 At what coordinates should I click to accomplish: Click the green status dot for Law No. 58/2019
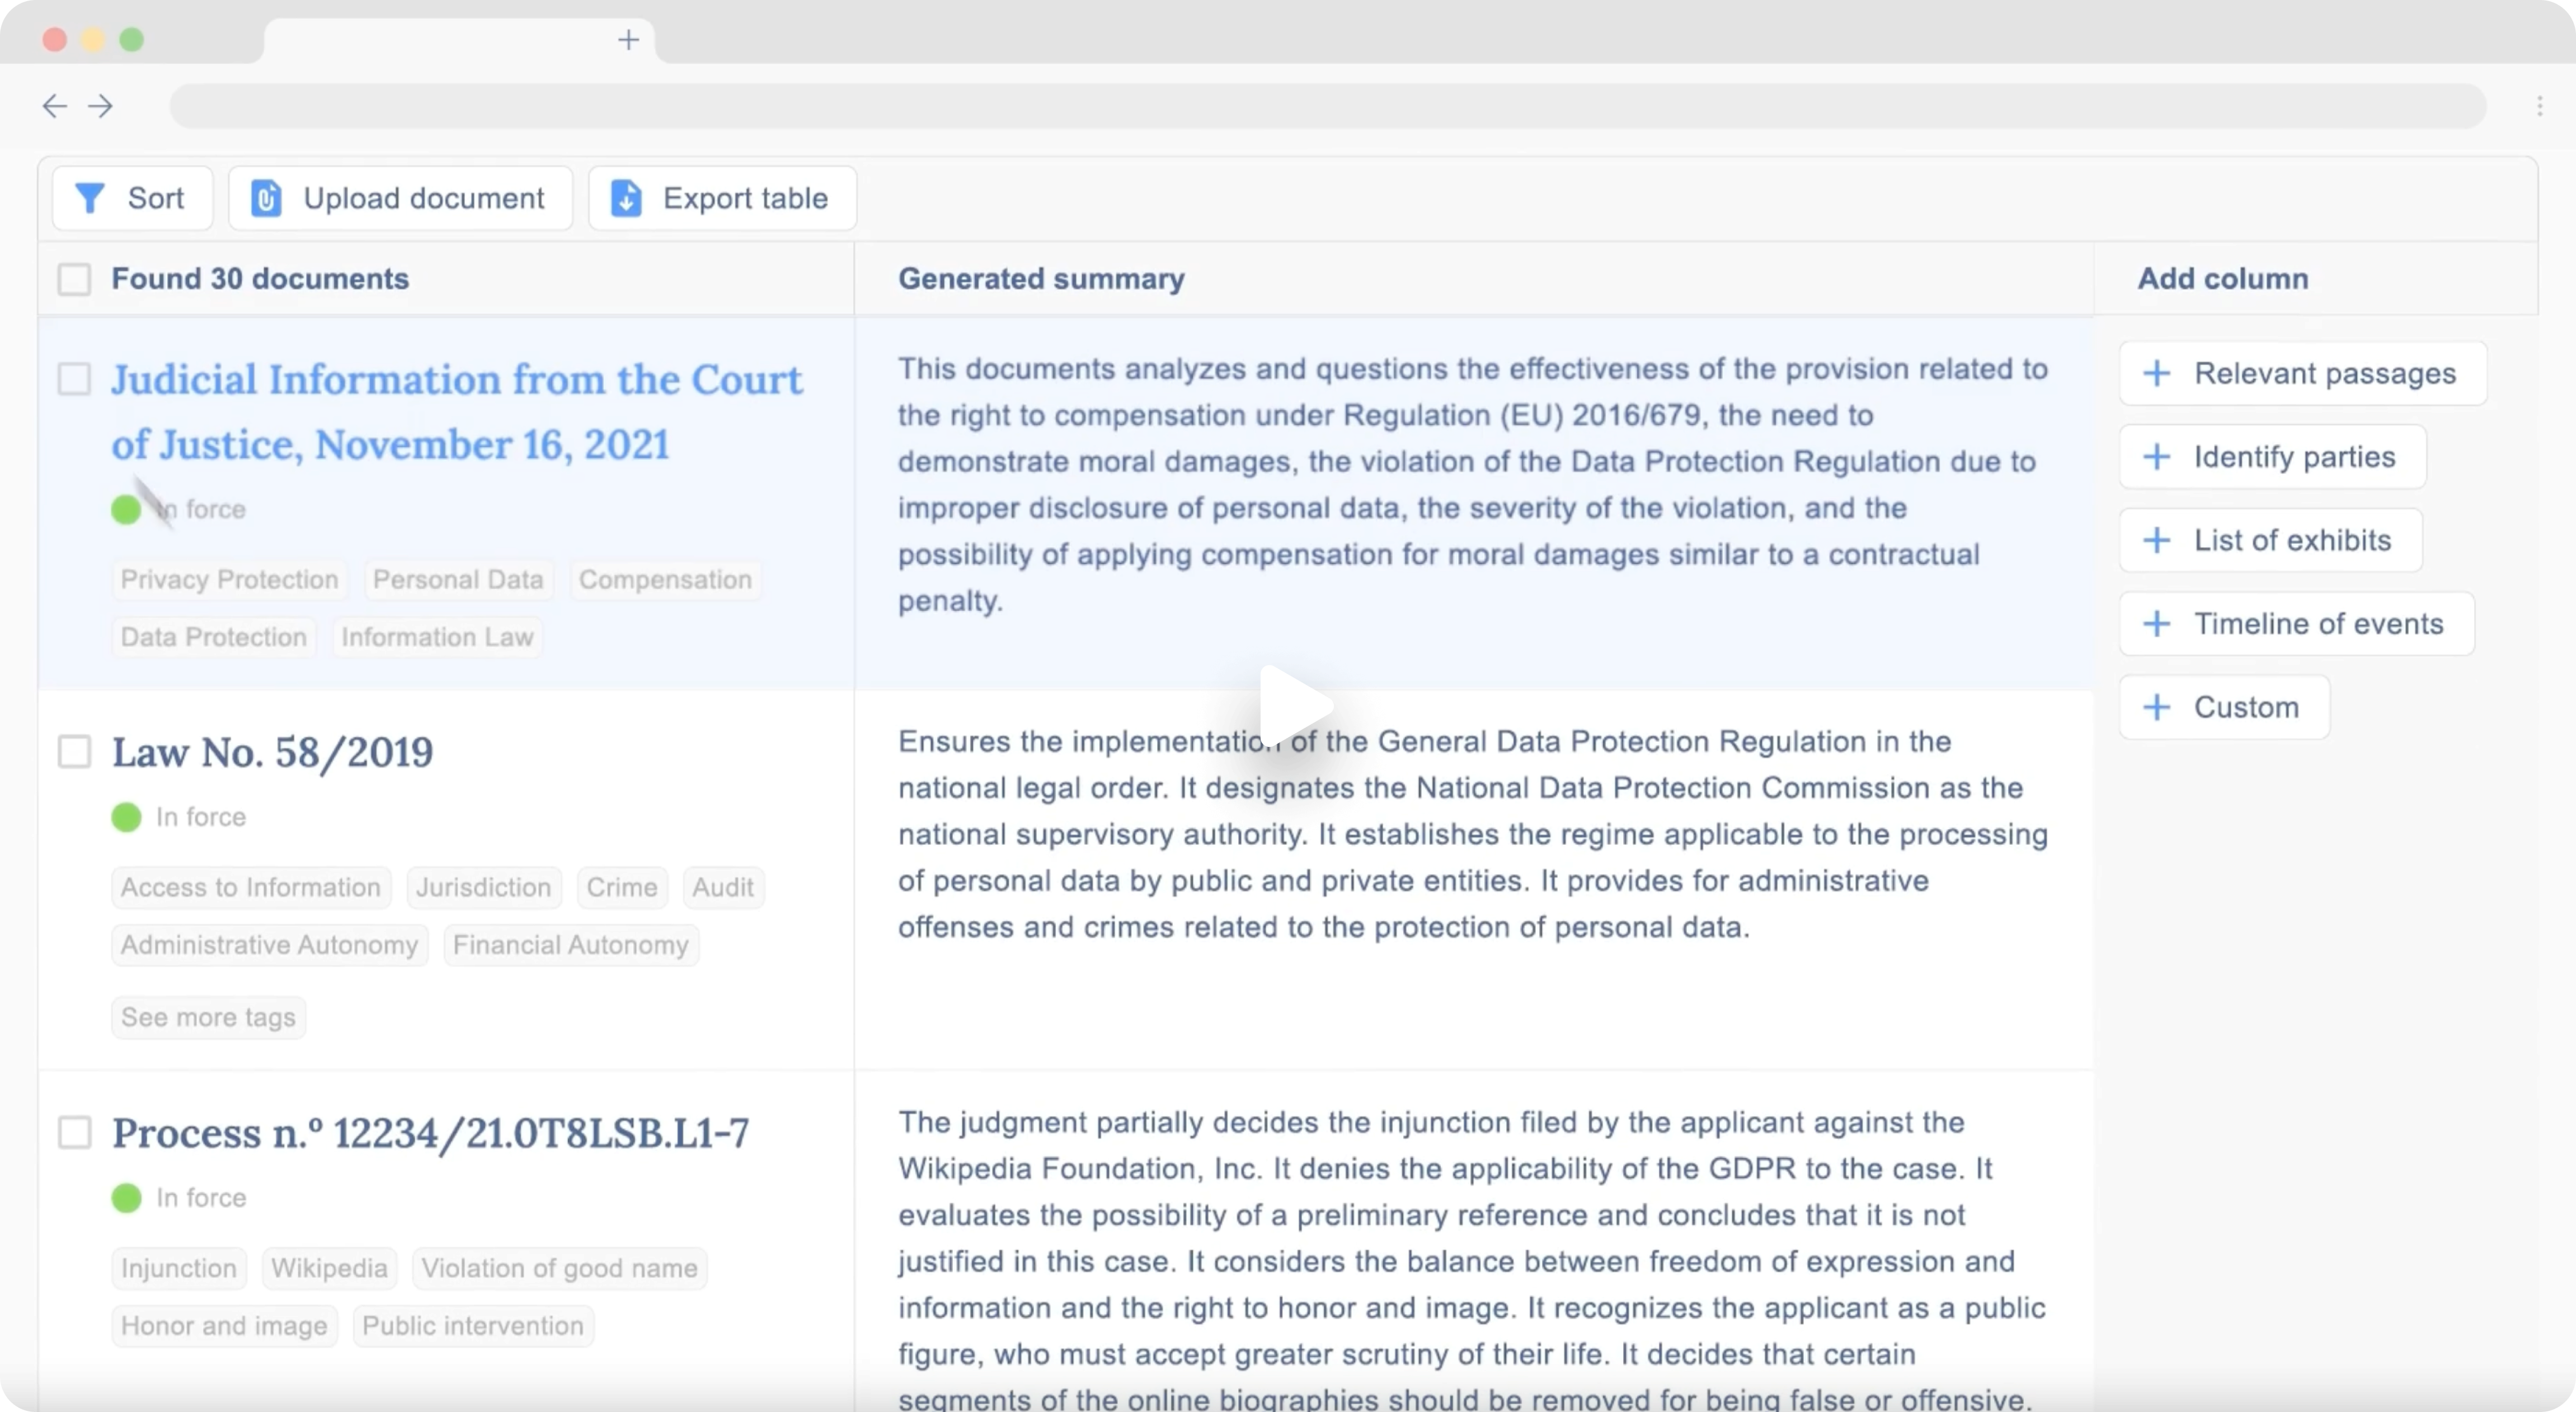(x=126, y=817)
